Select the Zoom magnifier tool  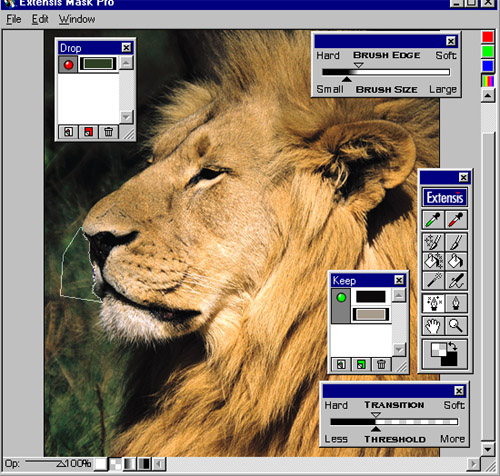tap(456, 326)
